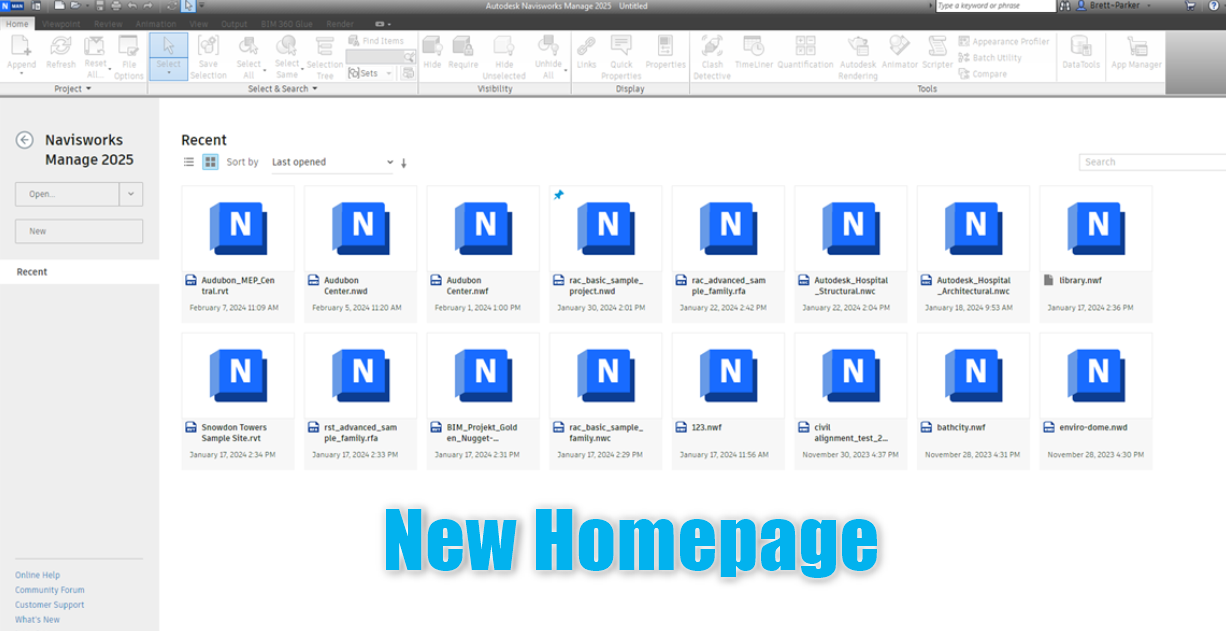Screen dimensions: 1226x631
Task: Click inside the Recent files search box
Action: [1152, 161]
